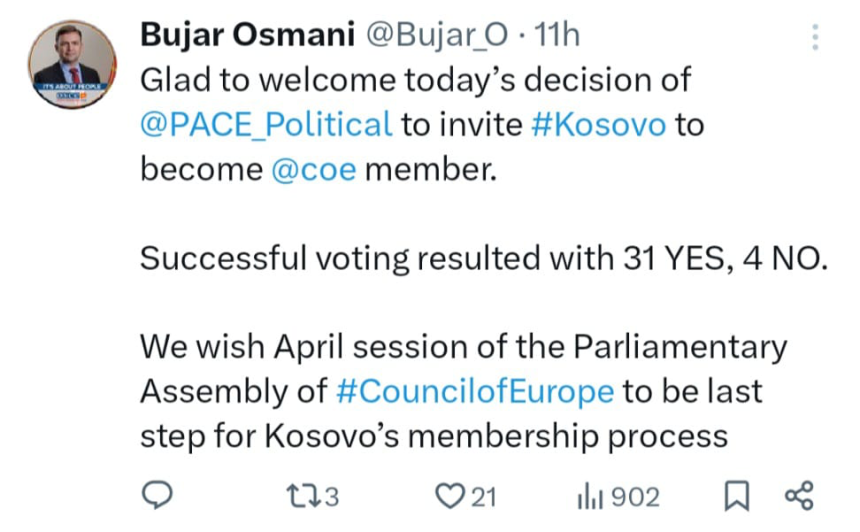Click the sentence about 31 YES, 4 NO
The height and width of the screenshot is (532, 860).
click(484, 258)
